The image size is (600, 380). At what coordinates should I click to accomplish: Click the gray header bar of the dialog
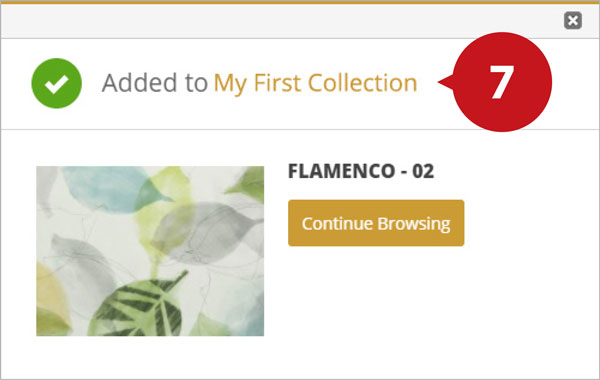[x=300, y=21]
